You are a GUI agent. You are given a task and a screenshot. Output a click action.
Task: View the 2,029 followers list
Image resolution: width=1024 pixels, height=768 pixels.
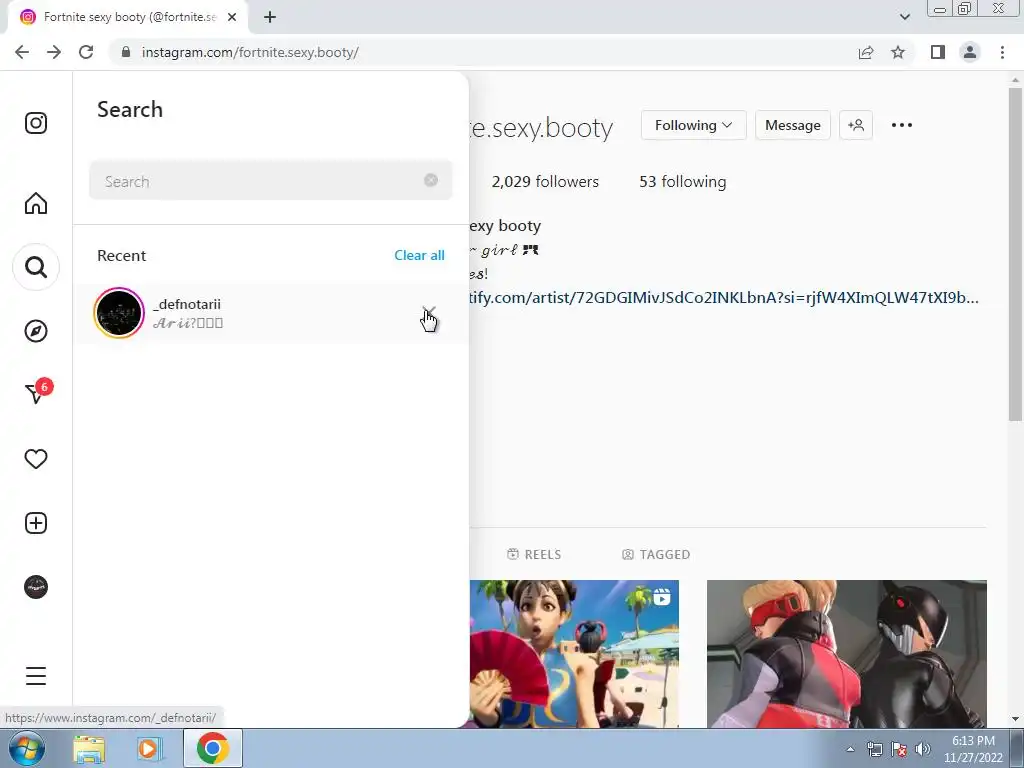(545, 182)
